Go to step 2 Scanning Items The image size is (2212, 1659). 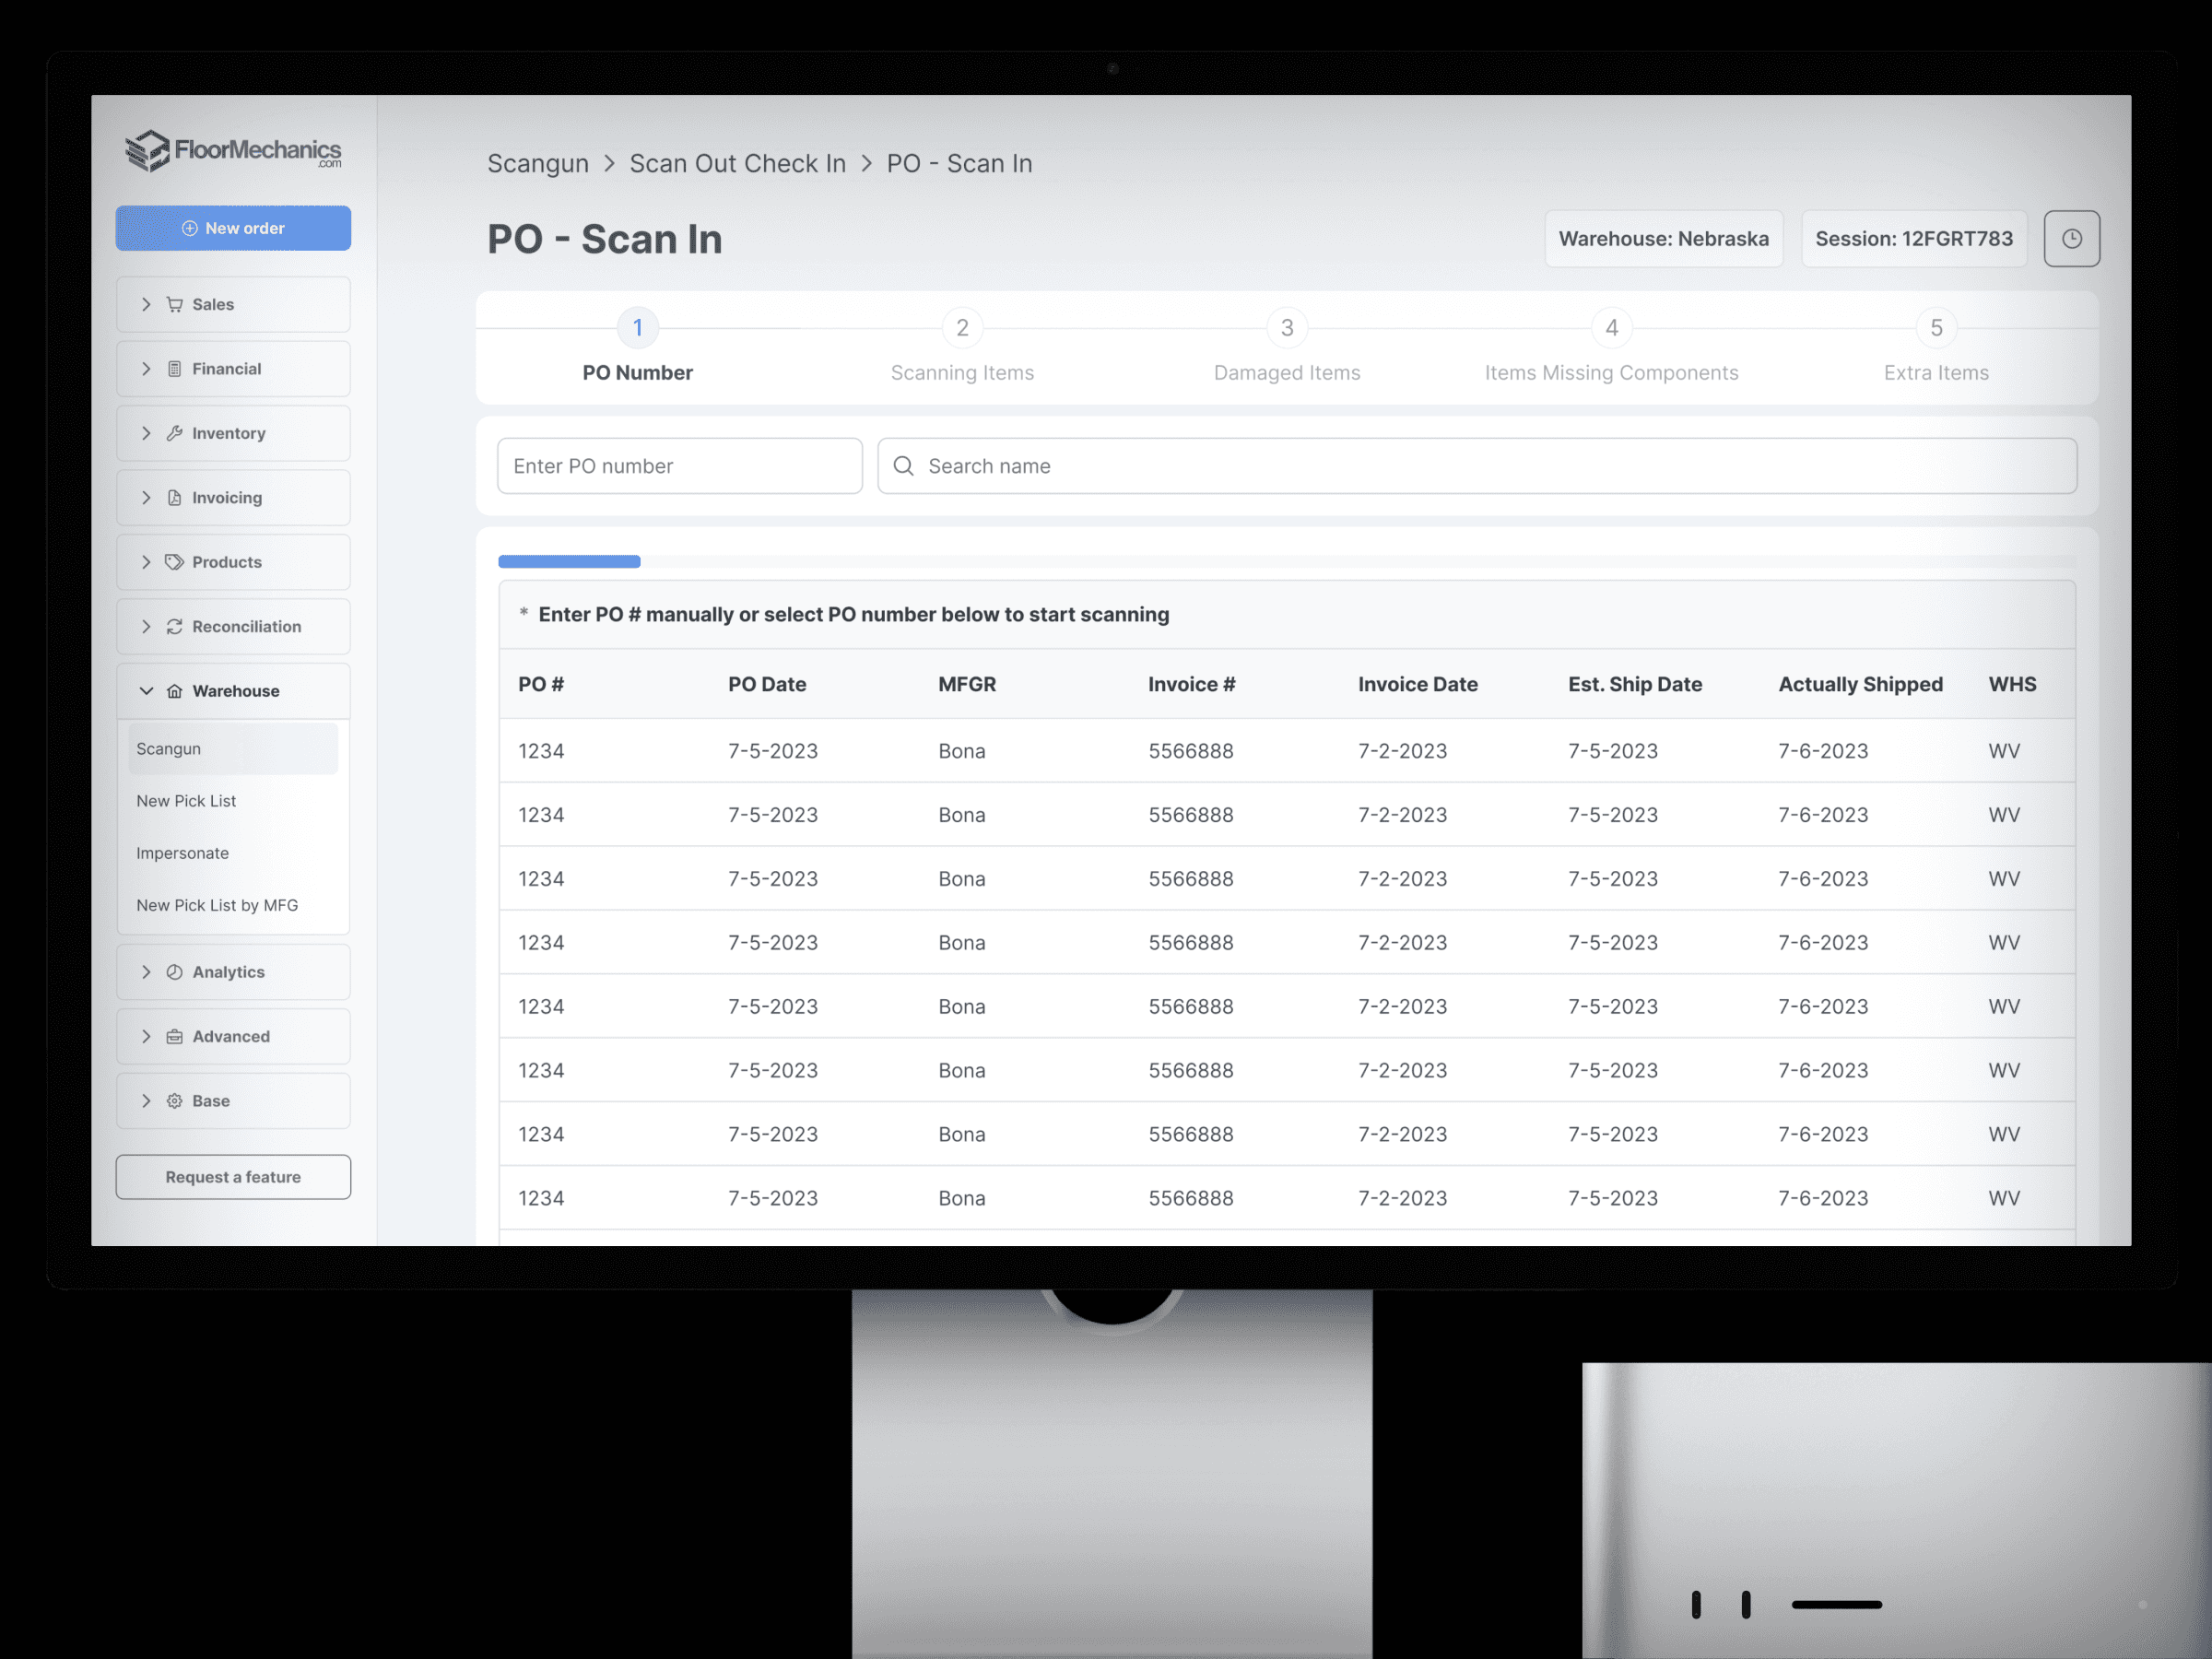[x=962, y=328]
